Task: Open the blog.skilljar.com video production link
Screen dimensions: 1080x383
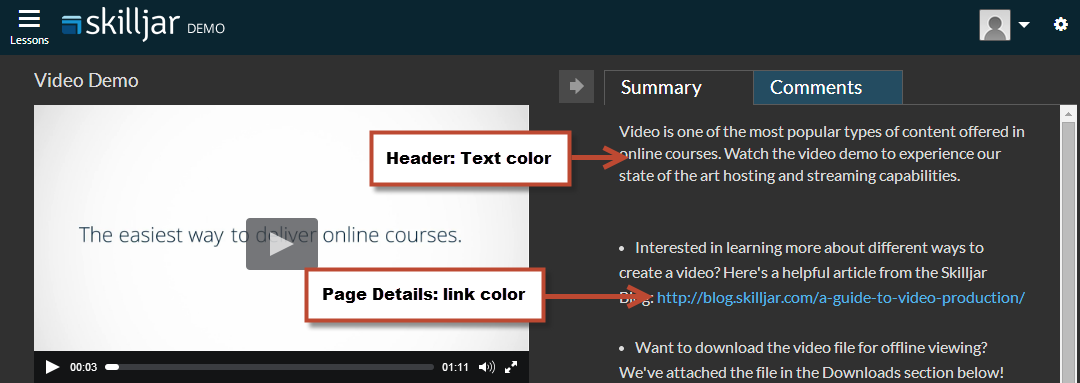Action: (841, 298)
